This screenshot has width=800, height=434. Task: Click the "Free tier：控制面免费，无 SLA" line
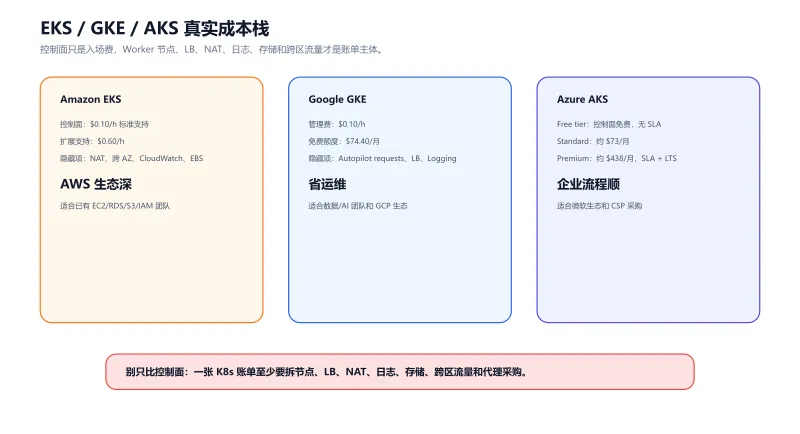[x=609, y=124]
